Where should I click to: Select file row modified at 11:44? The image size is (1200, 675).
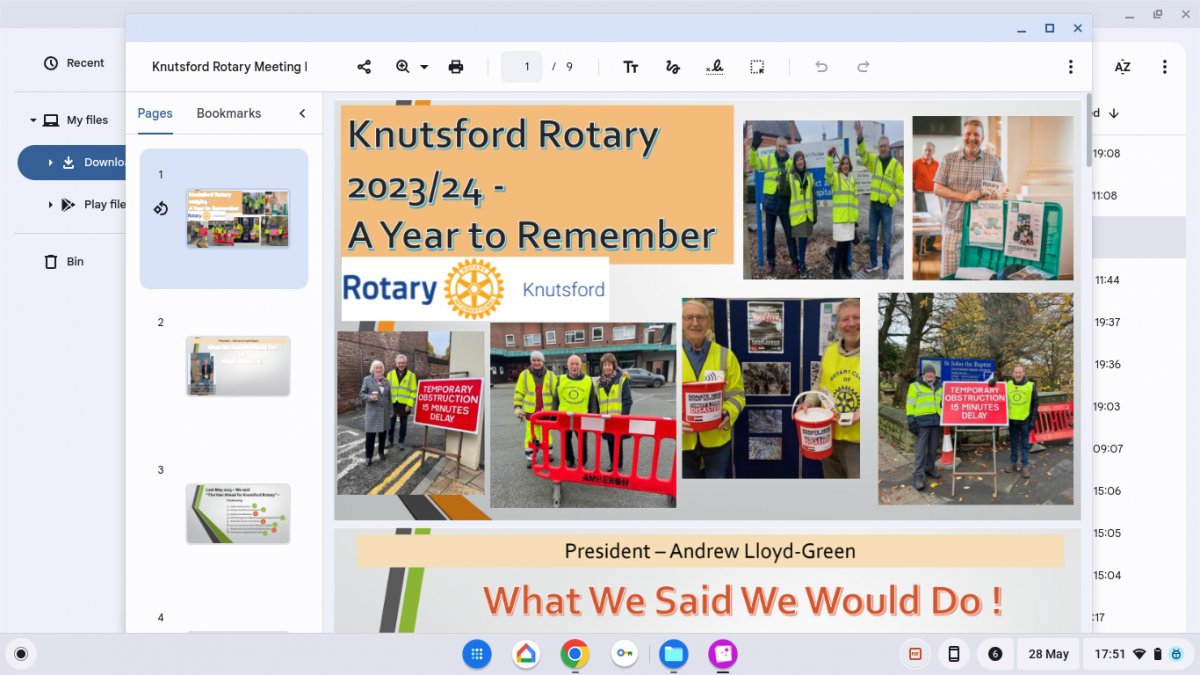click(x=1140, y=280)
